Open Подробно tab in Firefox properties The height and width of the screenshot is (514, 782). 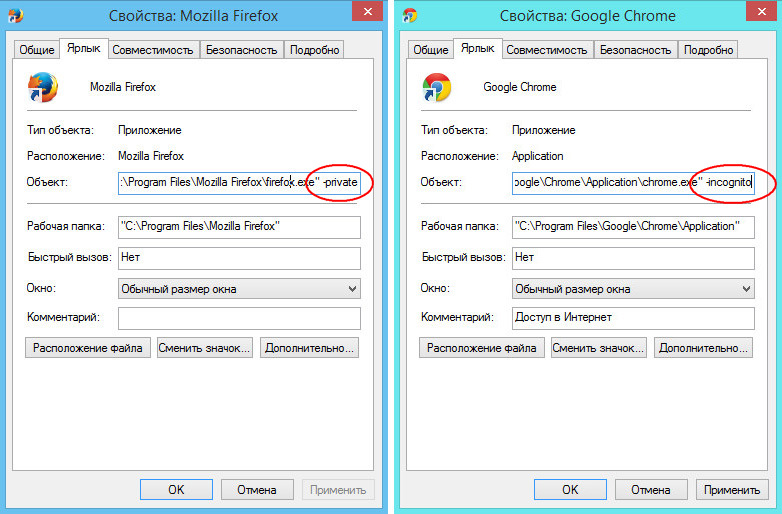(314, 50)
